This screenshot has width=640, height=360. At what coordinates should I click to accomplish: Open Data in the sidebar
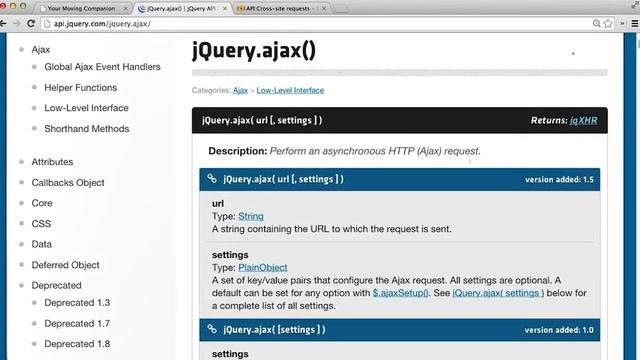[42, 244]
